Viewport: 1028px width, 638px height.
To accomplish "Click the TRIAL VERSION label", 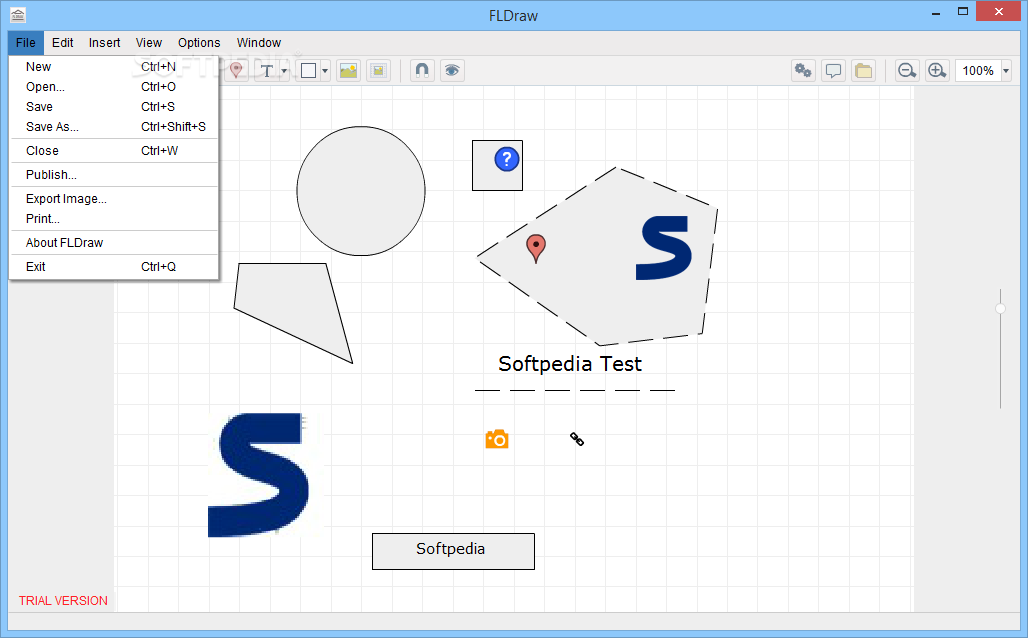I will click(x=63, y=601).
